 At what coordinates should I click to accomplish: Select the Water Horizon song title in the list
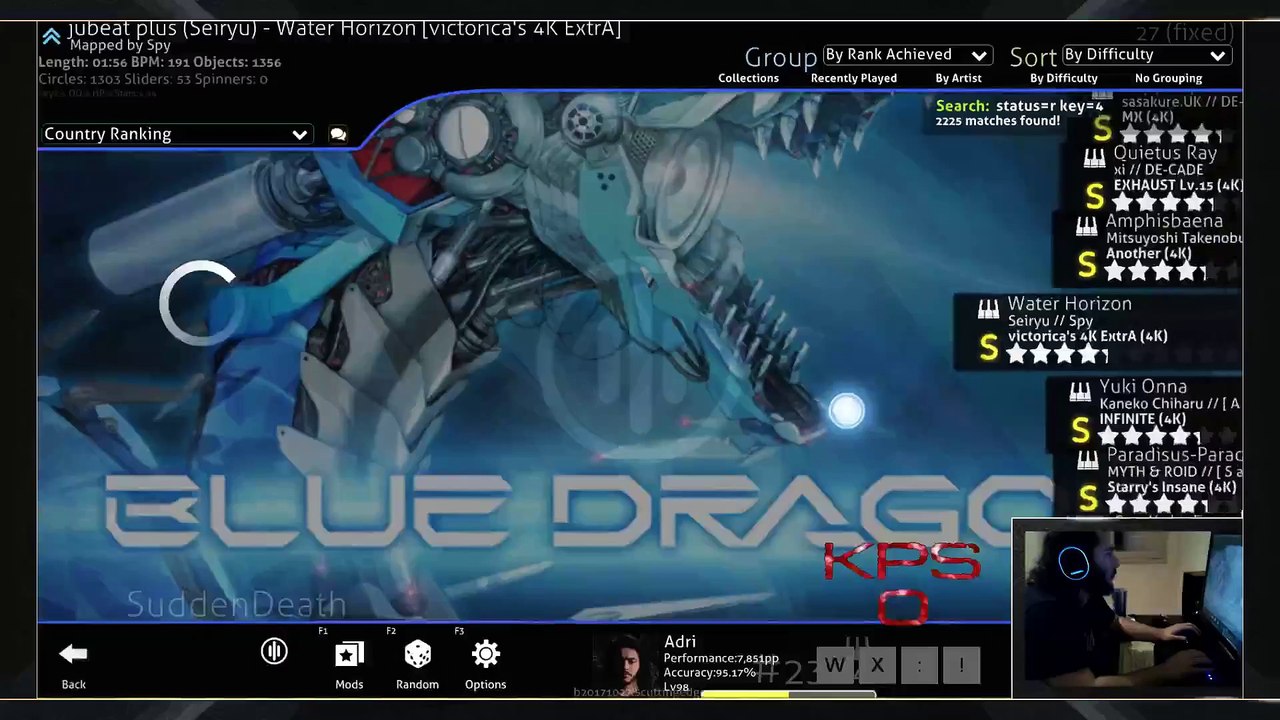[x=1069, y=304]
